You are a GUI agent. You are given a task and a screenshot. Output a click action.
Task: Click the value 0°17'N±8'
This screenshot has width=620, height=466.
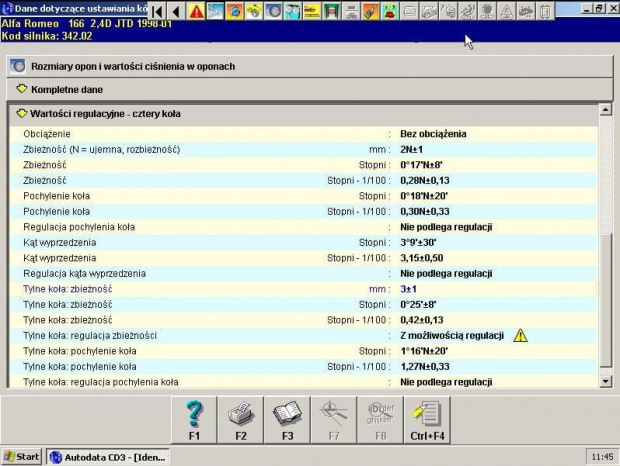422,165
